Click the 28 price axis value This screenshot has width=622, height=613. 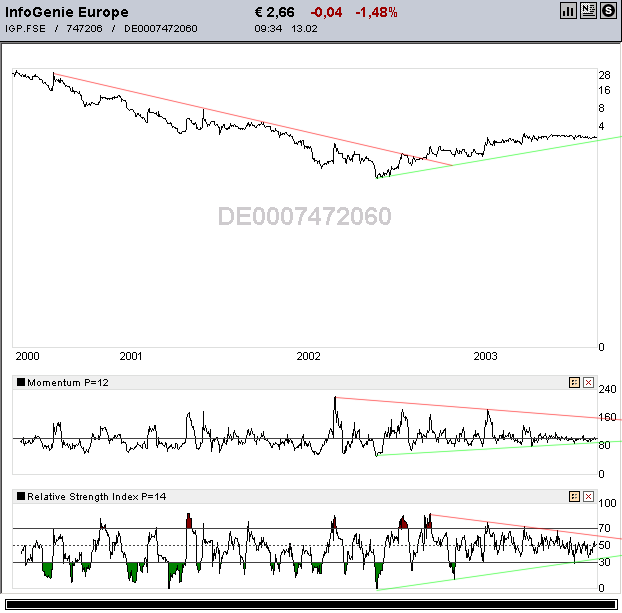(x=605, y=75)
